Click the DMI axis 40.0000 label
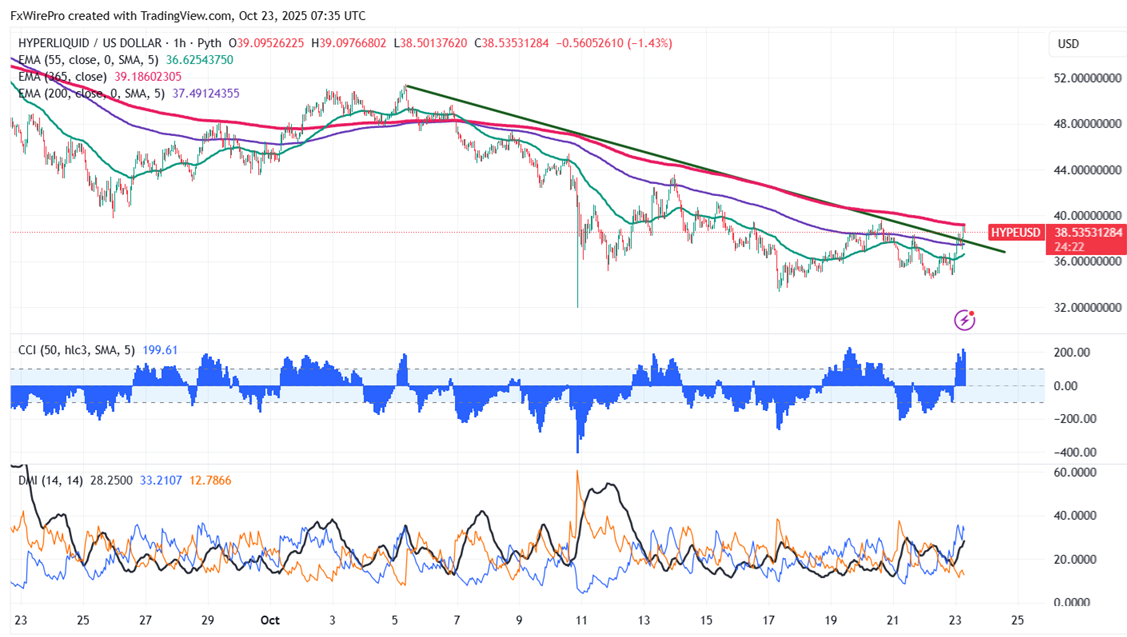The width and height of the screenshot is (1127, 637). pyautogui.click(x=1075, y=515)
